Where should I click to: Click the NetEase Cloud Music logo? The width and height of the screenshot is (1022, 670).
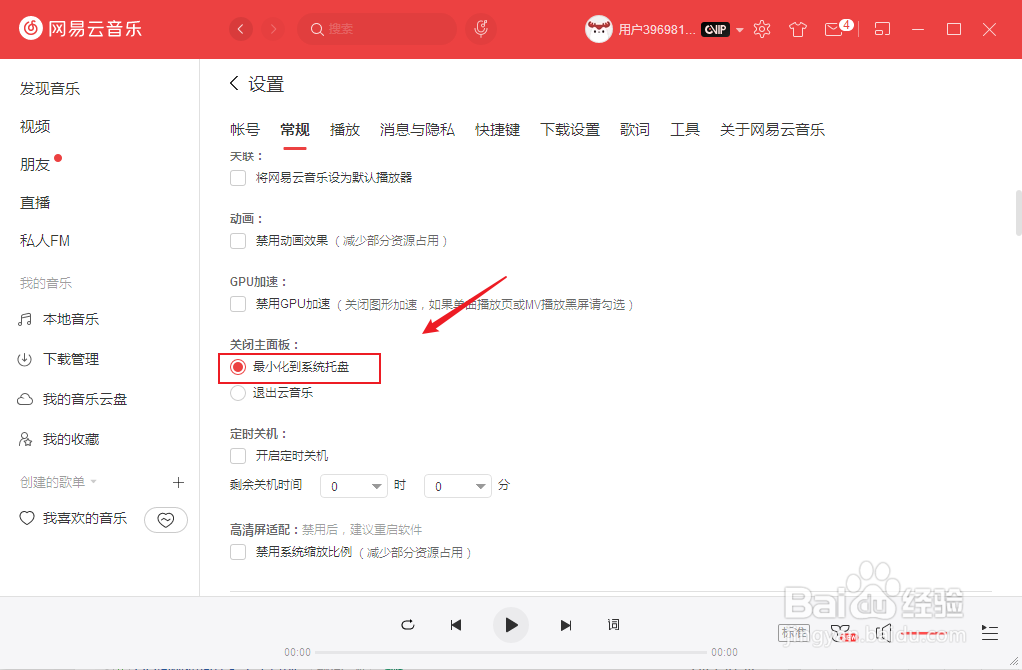[81, 29]
